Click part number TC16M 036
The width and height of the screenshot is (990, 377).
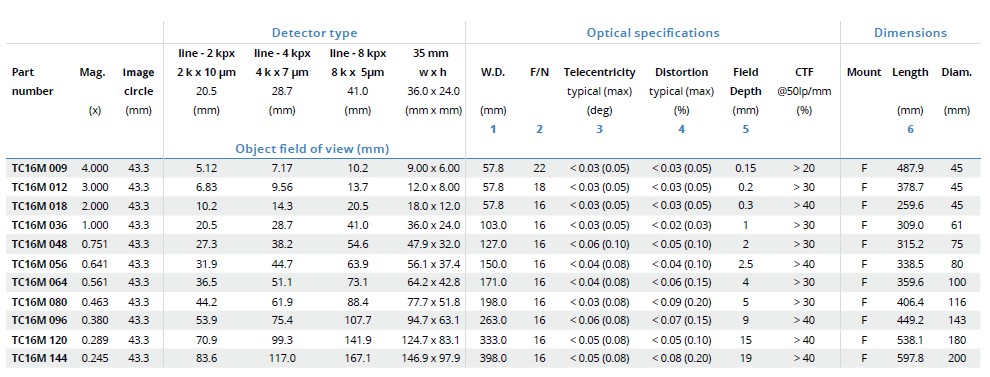coord(39,224)
